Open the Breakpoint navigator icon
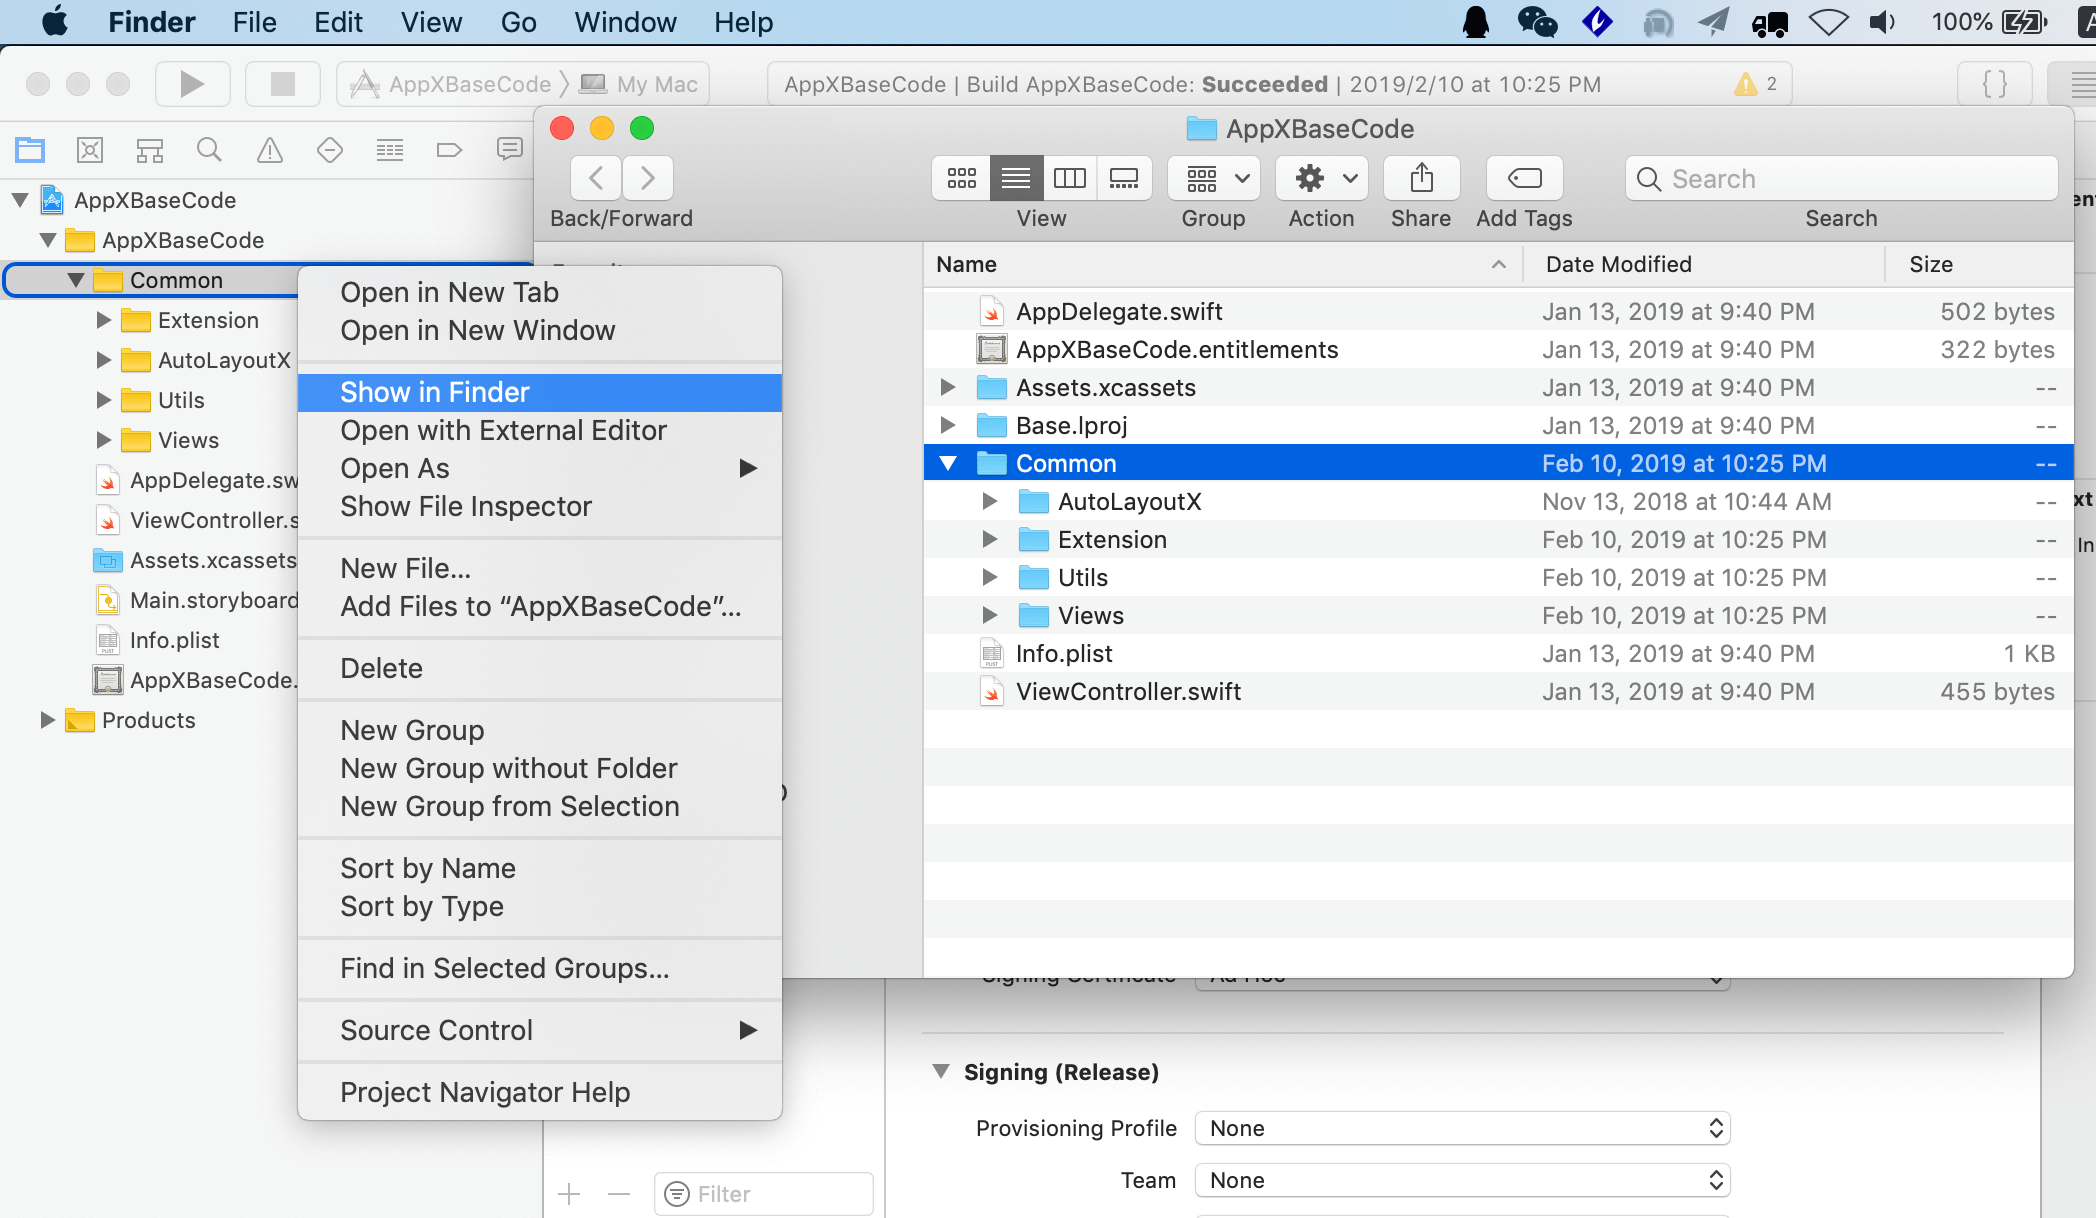 pos(450,150)
